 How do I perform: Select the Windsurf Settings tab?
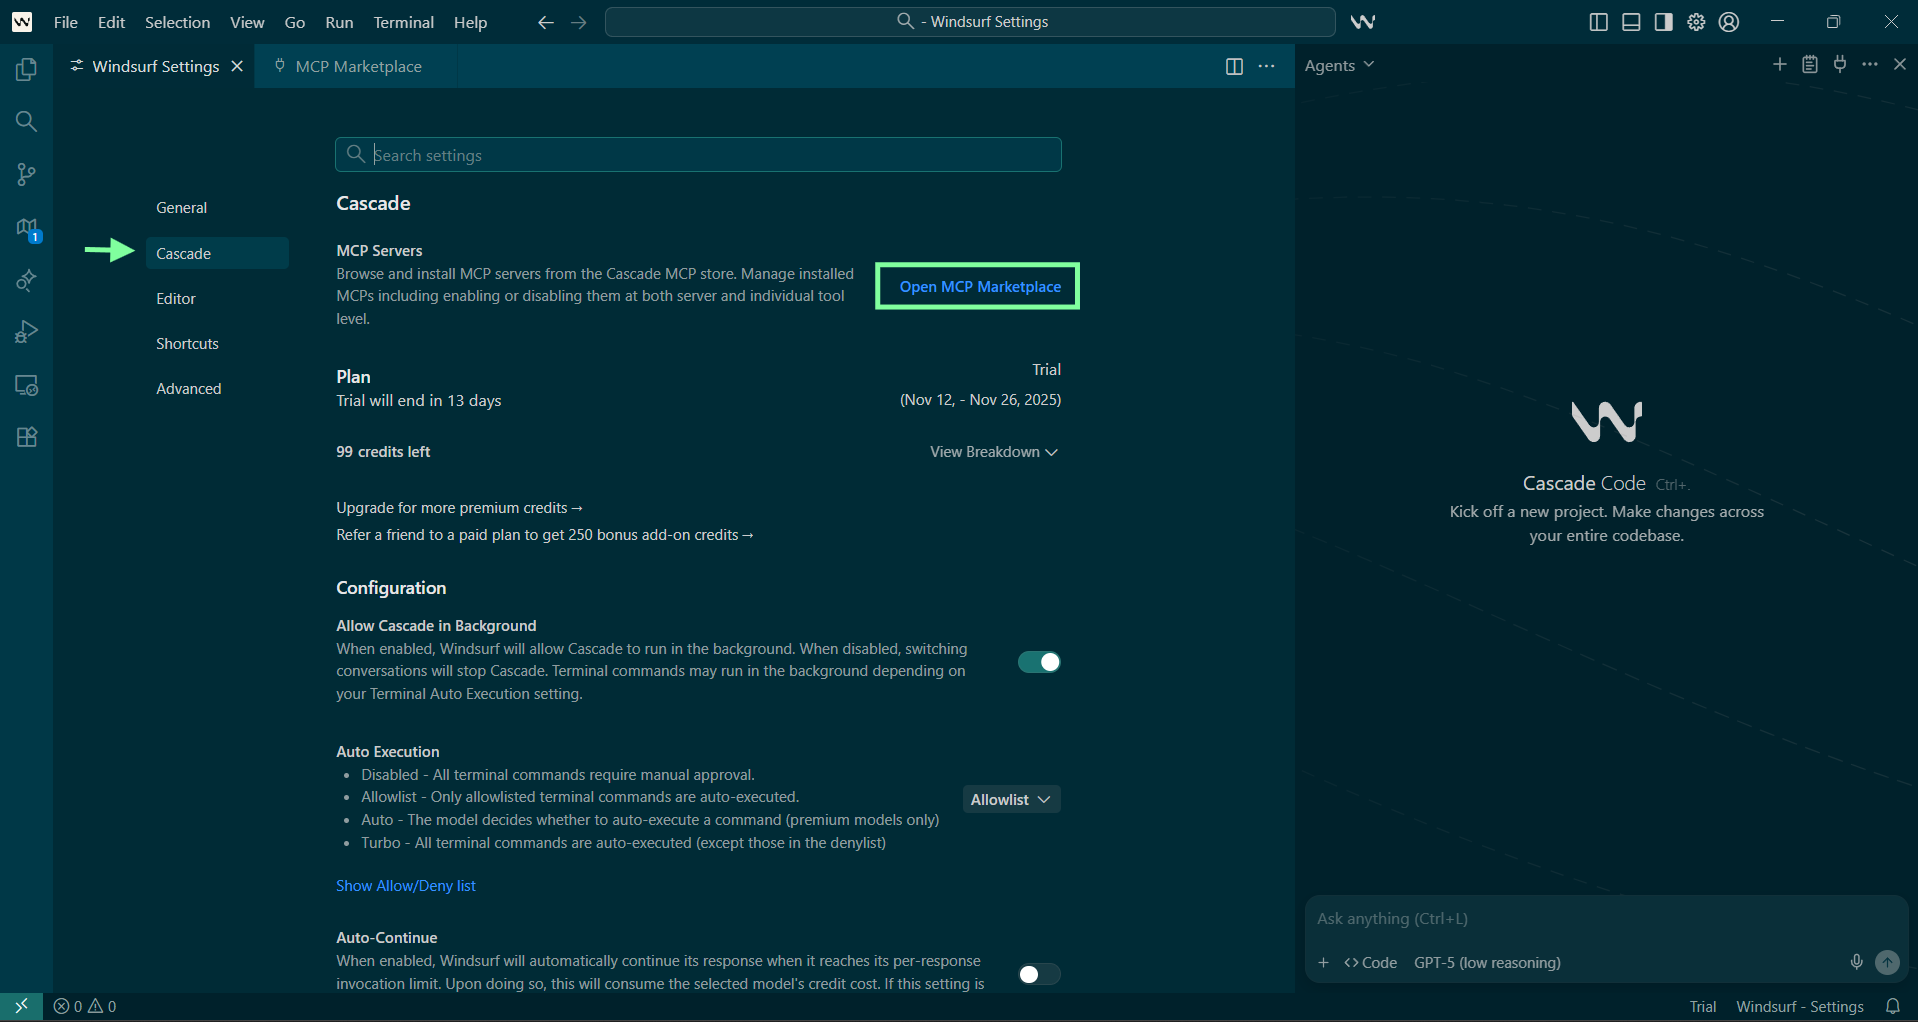tap(155, 66)
